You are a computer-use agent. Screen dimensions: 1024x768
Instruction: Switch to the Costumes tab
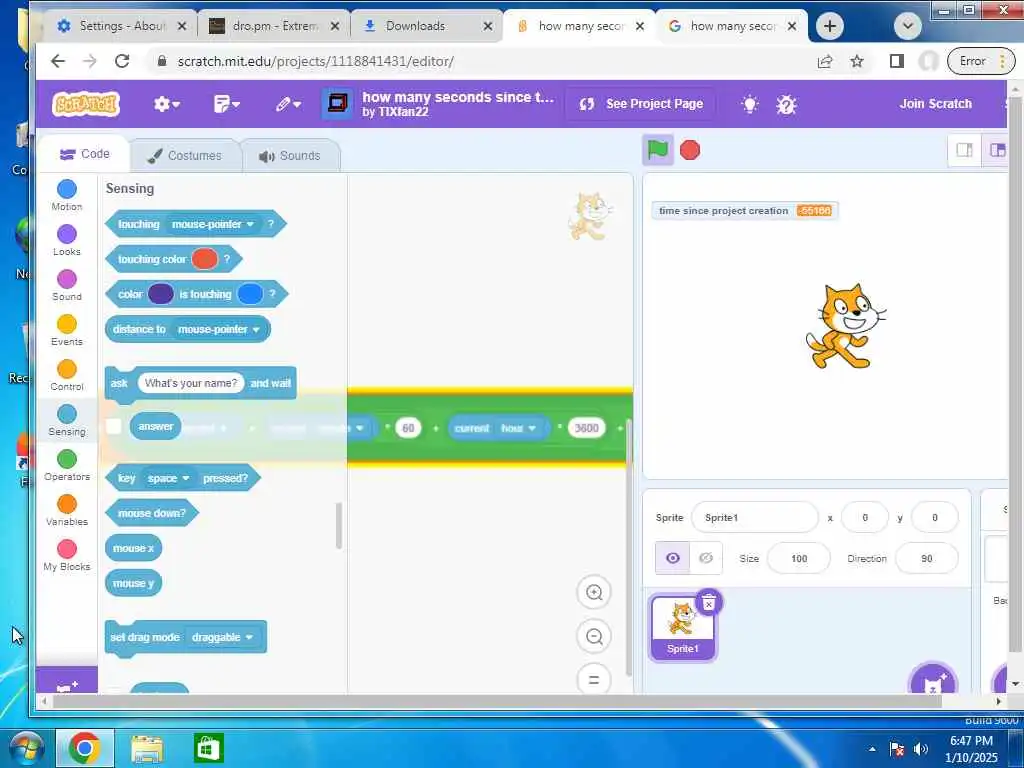pyautogui.click(x=185, y=155)
